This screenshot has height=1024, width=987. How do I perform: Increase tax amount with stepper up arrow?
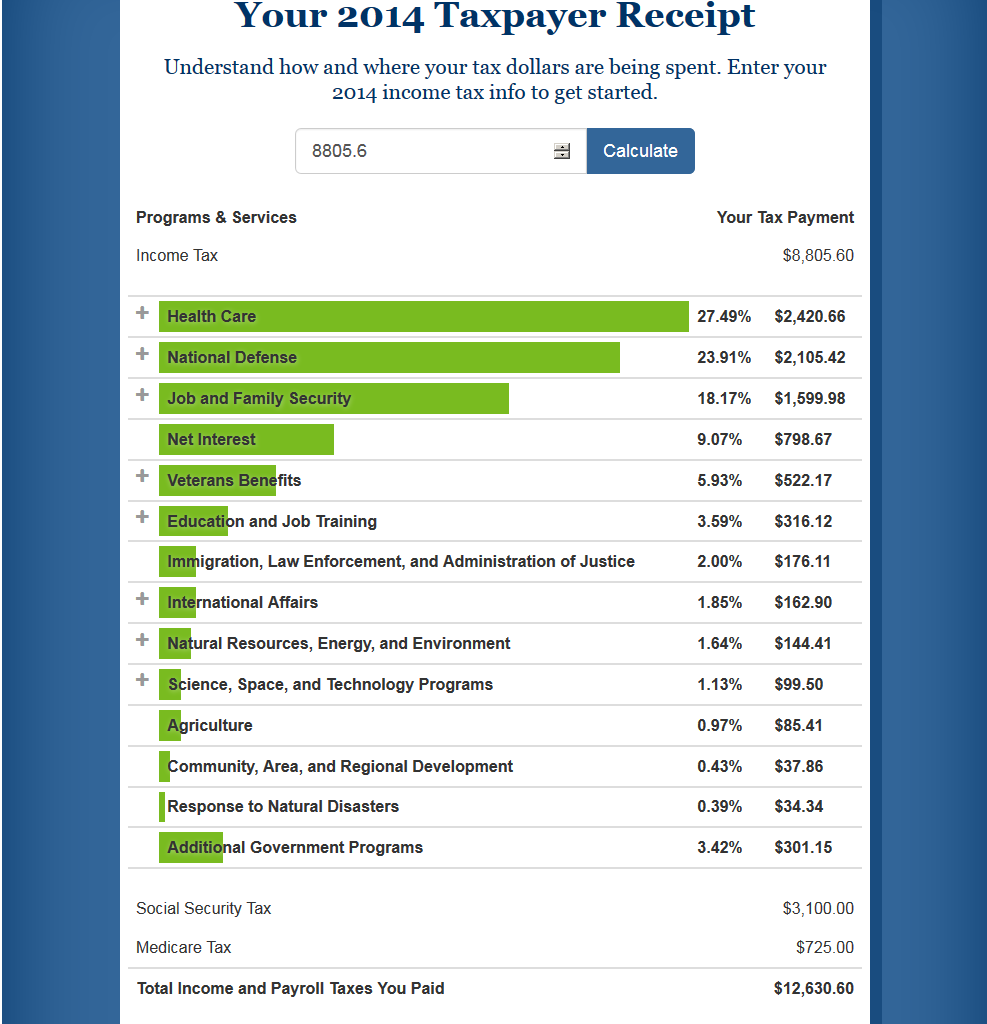(562, 147)
